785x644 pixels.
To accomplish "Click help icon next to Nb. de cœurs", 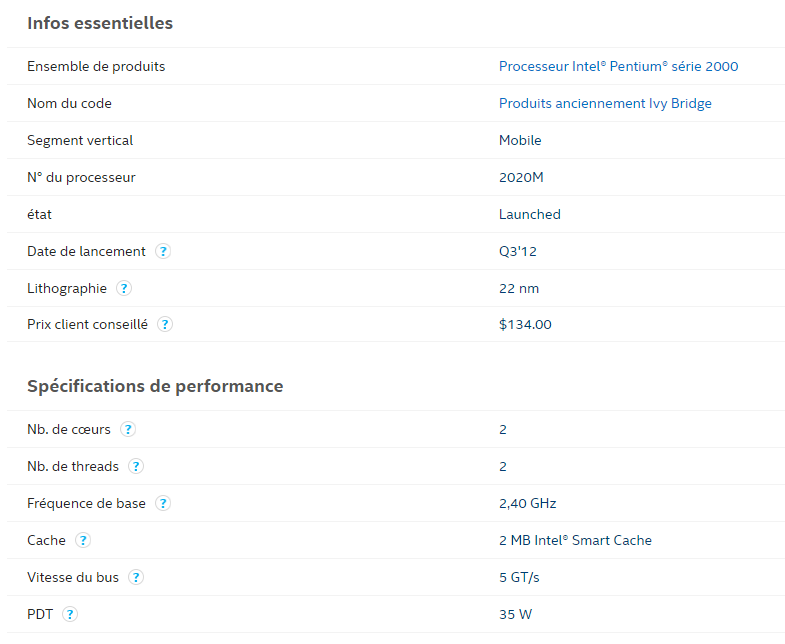I will (x=128, y=429).
